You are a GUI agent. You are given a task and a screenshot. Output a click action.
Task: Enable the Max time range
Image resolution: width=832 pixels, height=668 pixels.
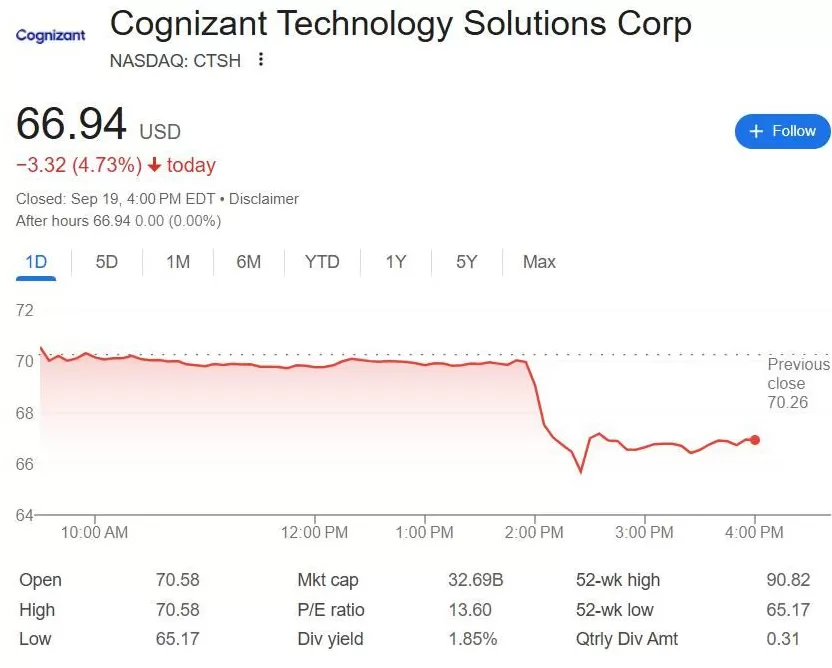coord(538,261)
